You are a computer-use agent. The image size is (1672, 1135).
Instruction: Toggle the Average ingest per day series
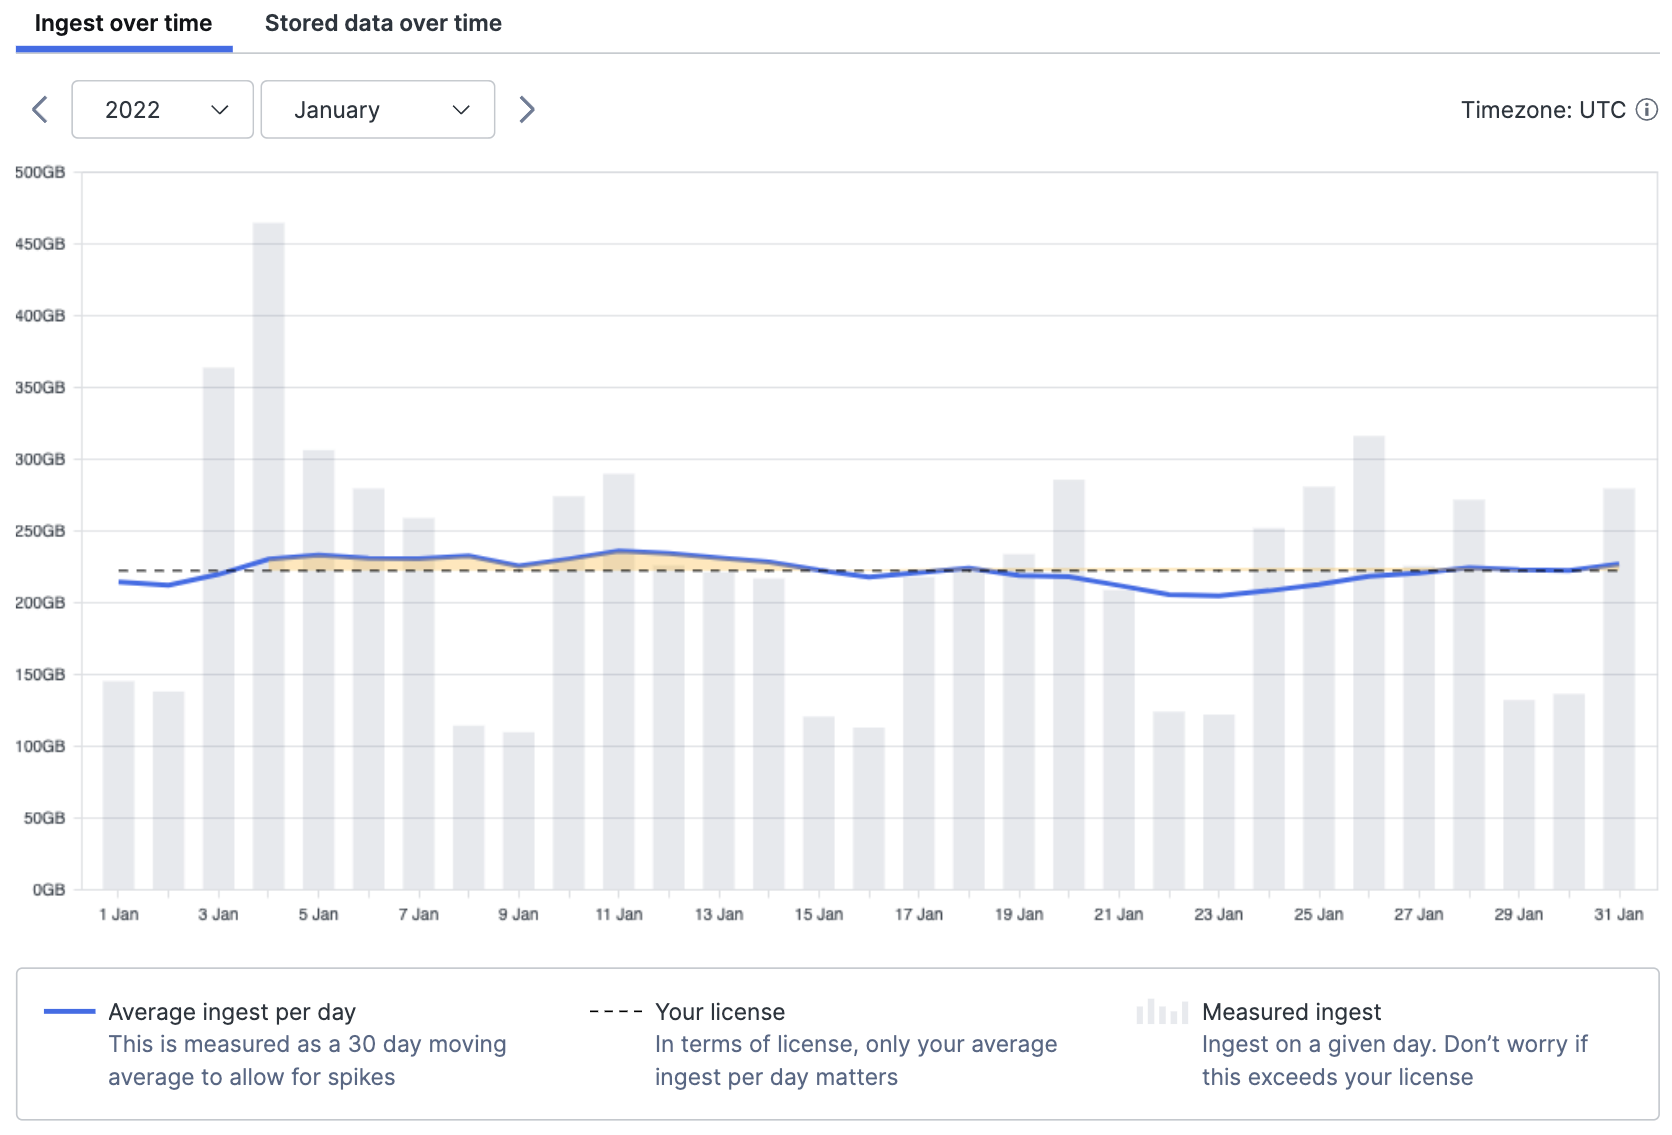pos(232,1012)
